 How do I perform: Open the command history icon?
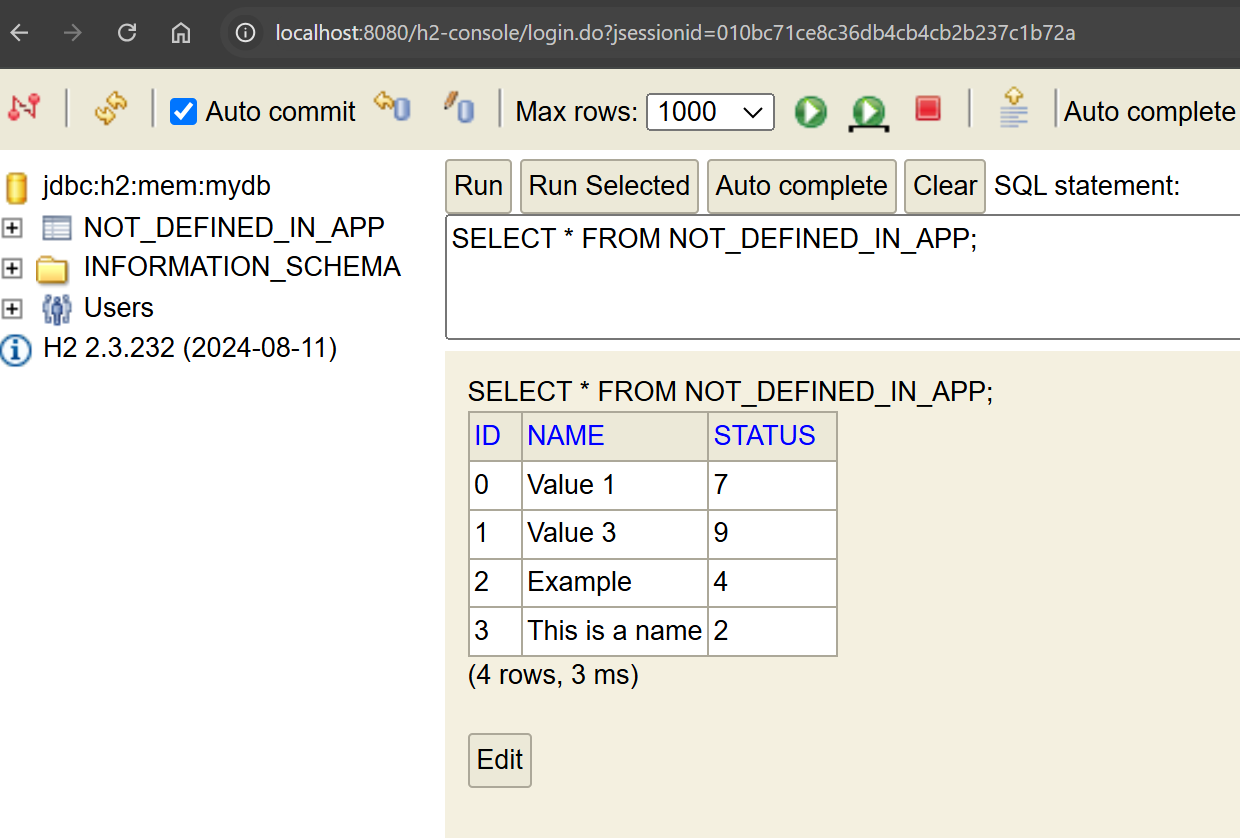[1014, 108]
